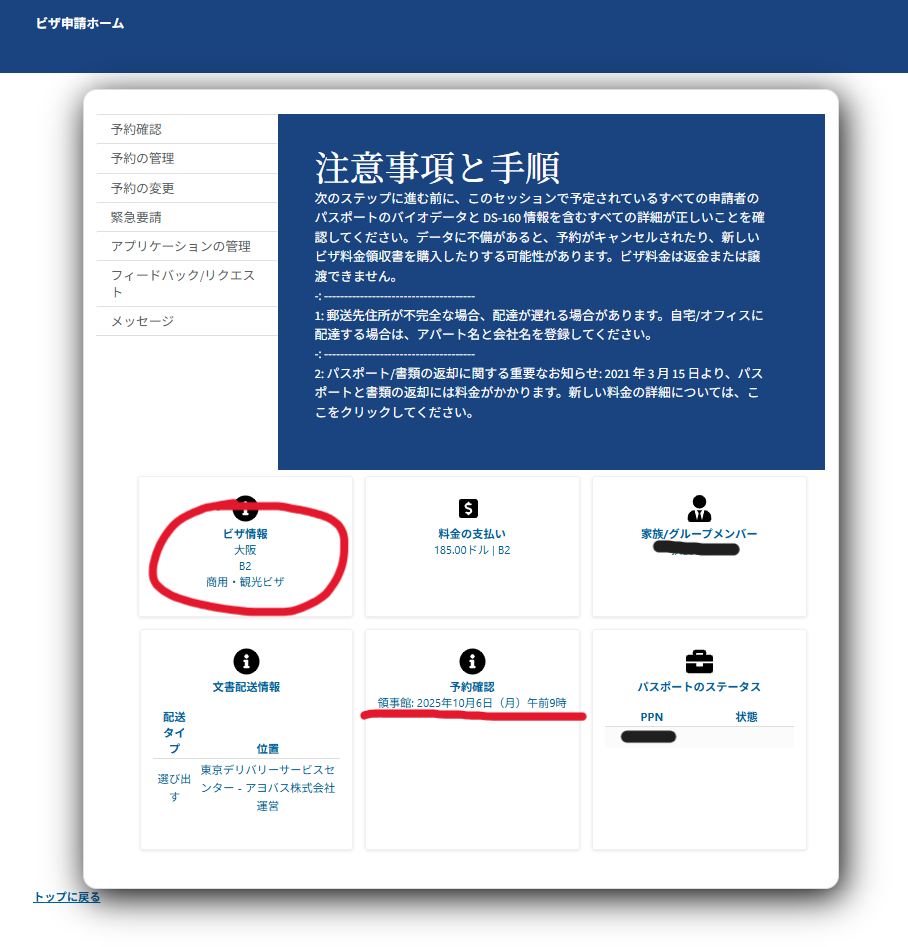Select 予約の管理 from the sidebar
This screenshot has width=908, height=947.
click(x=142, y=158)
